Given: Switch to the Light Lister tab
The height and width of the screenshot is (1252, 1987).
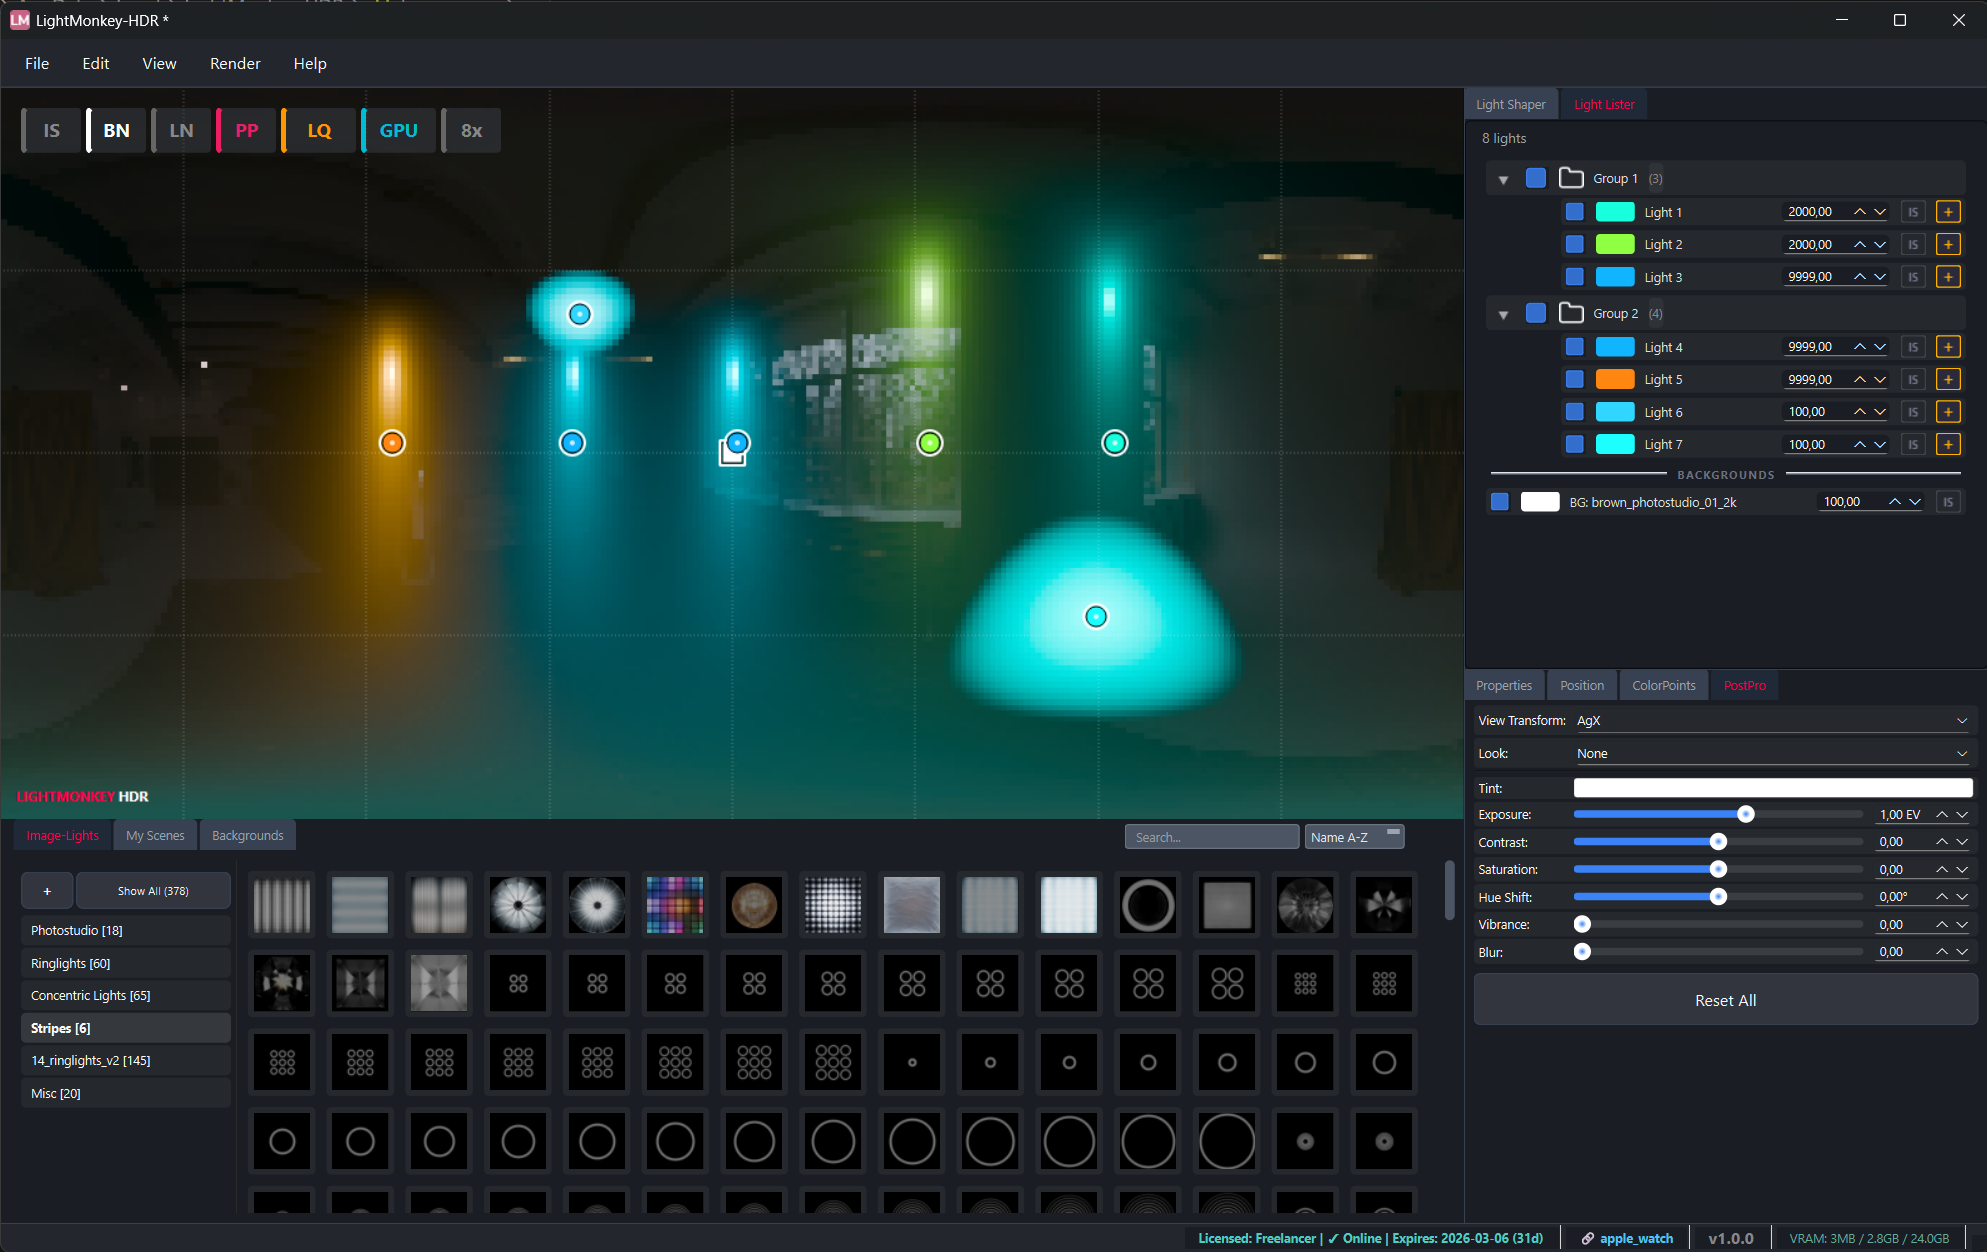Looking at the screenshot, I should point(1603,104).
